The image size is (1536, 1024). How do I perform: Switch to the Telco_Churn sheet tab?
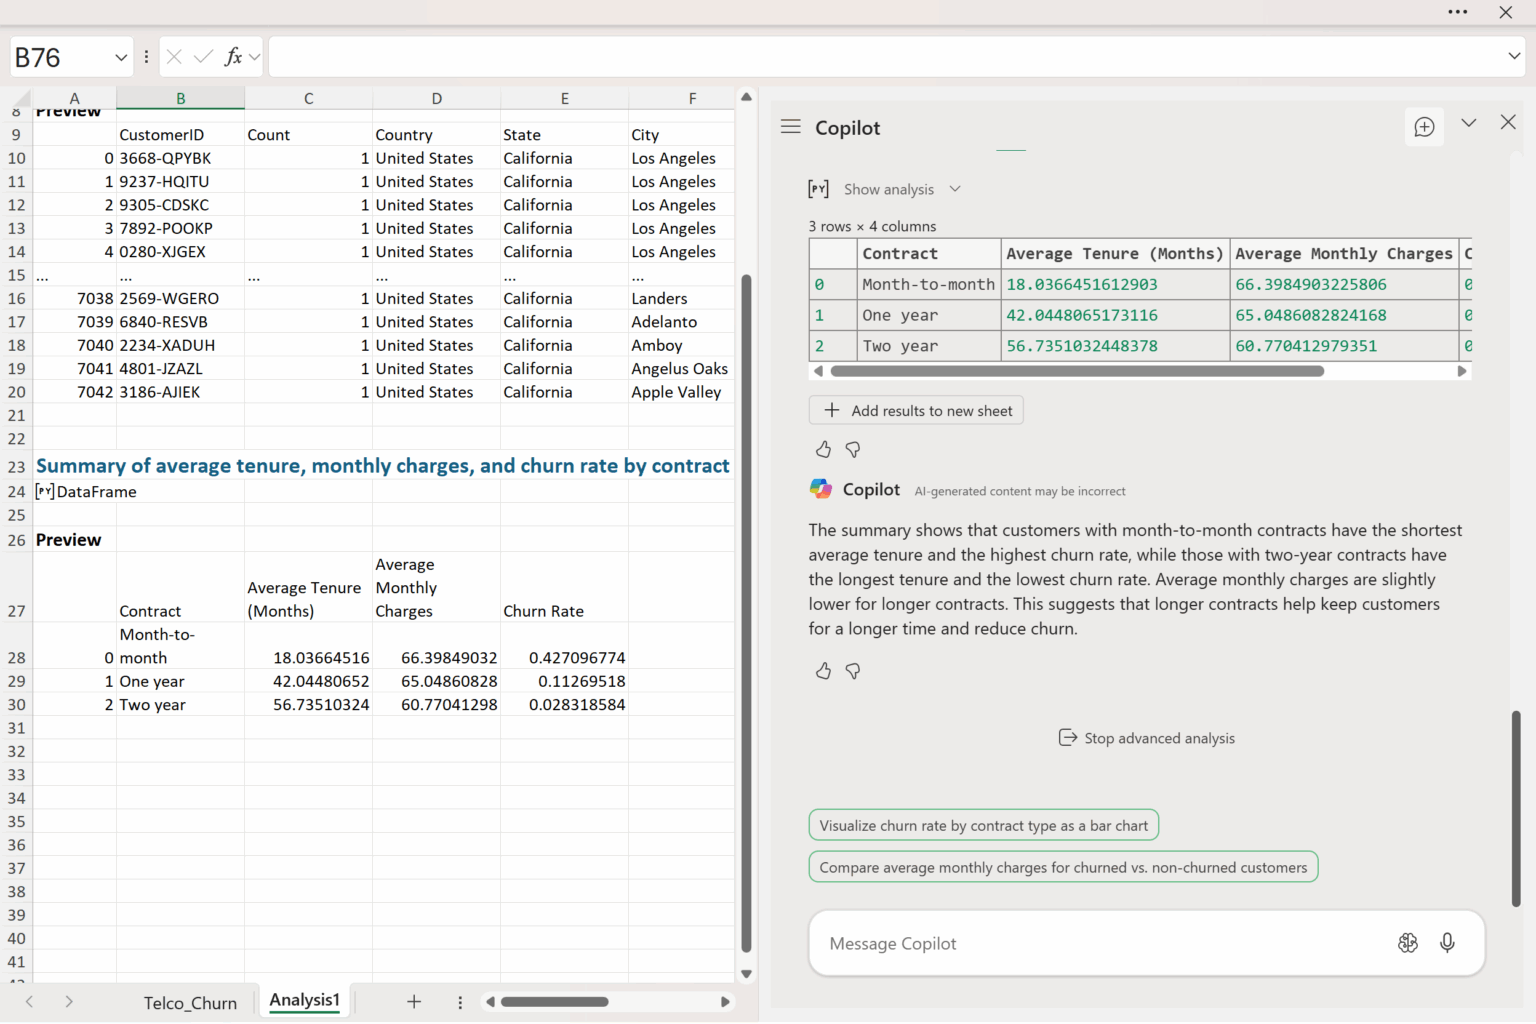click(190, 1003)
